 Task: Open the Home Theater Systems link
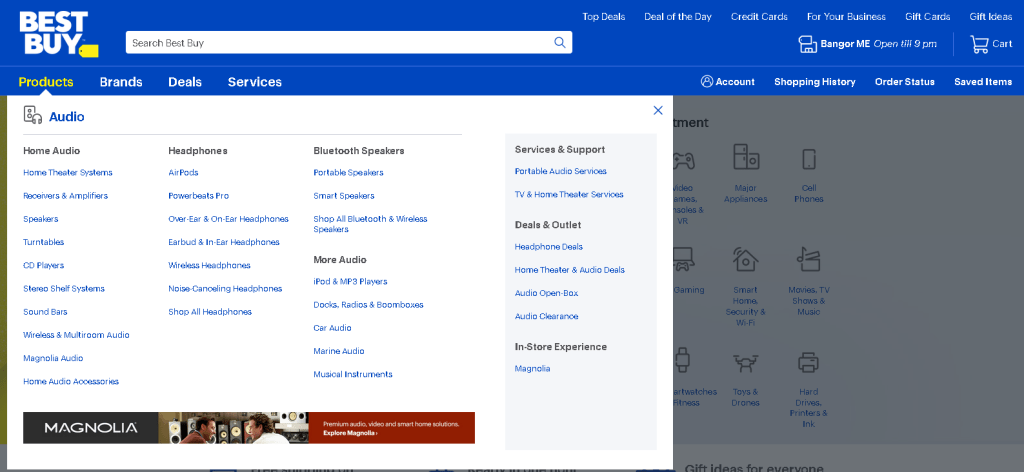coord(68,173)
